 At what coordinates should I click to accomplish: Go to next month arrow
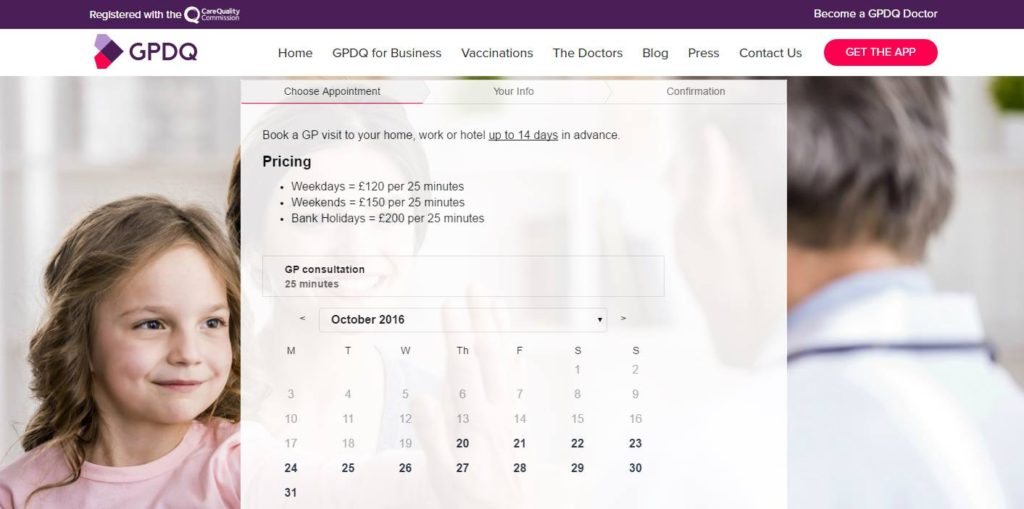[623, 319]
